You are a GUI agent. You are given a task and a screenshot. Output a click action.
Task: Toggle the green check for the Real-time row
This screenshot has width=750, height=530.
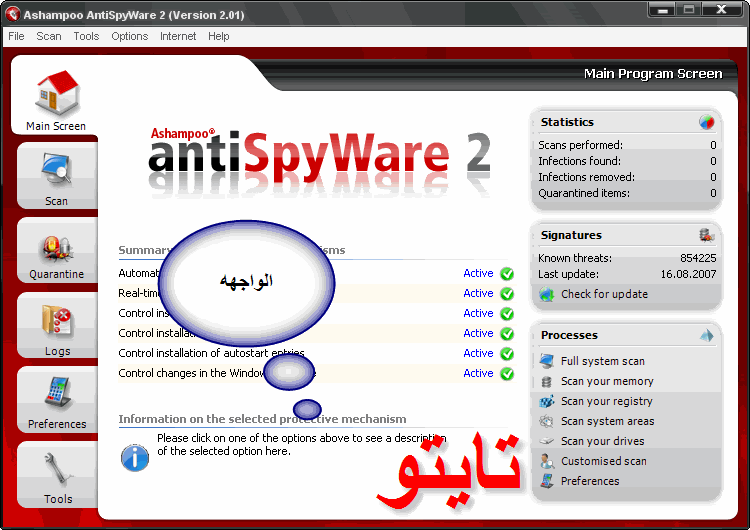[507, 294]
